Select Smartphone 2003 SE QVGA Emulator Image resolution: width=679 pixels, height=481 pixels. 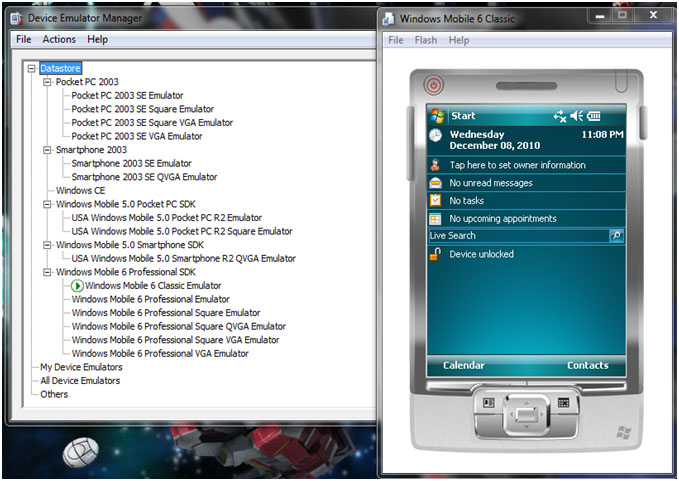click(144, 177)
